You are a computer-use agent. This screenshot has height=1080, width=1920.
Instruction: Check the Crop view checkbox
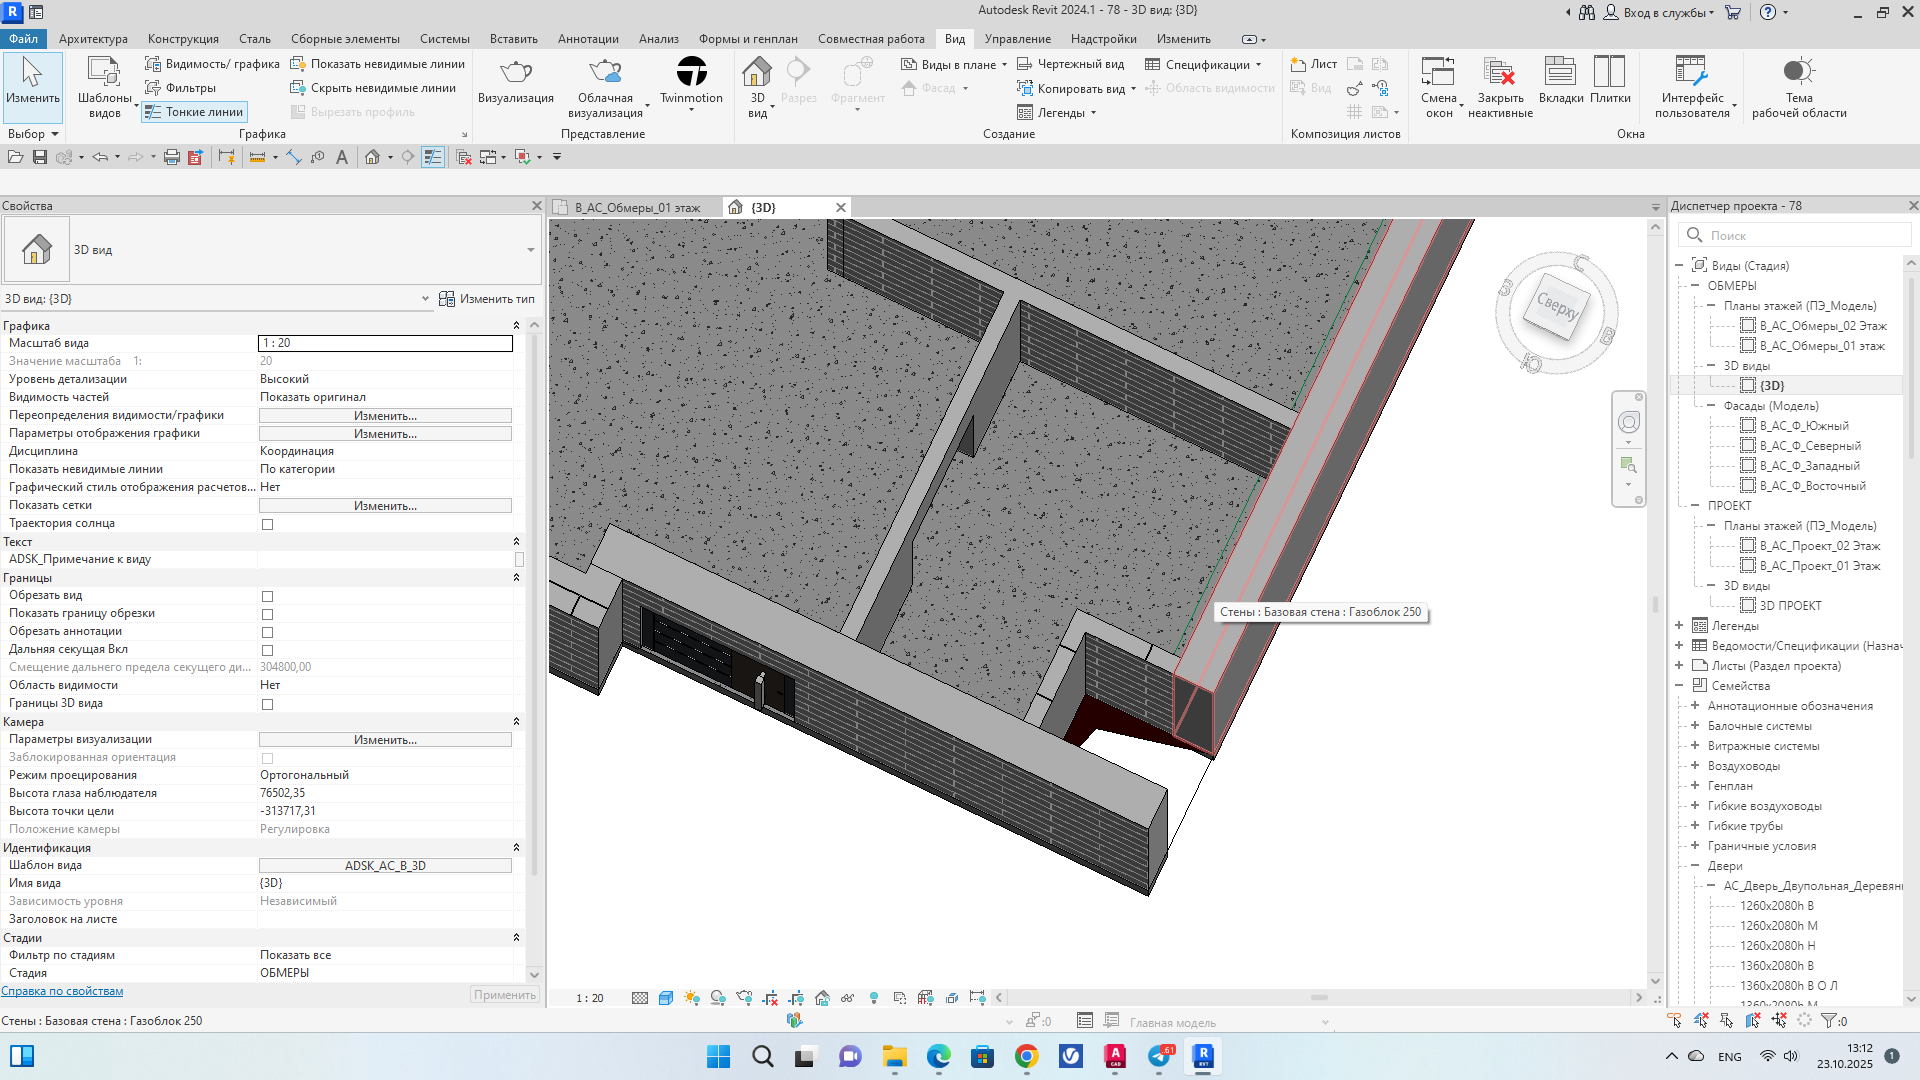click(x=267, y=596)
